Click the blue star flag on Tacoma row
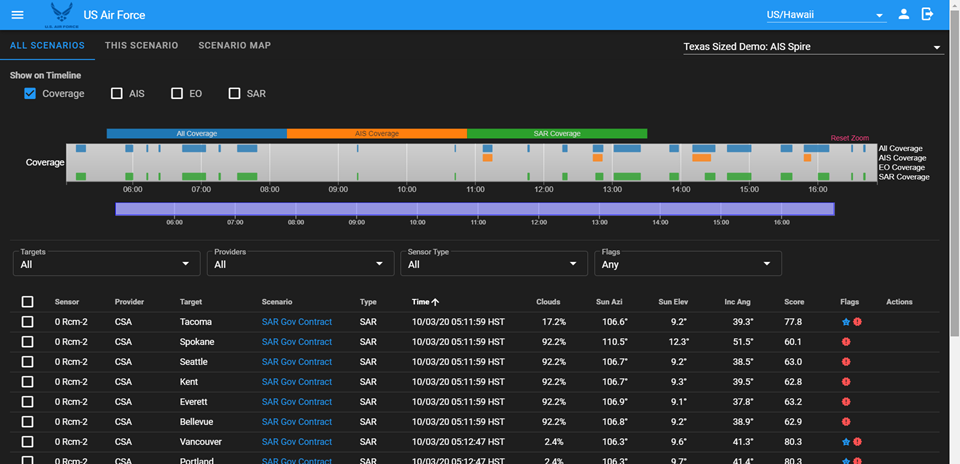The width and height of the screenshot is (960, 464). click(846, 322)
